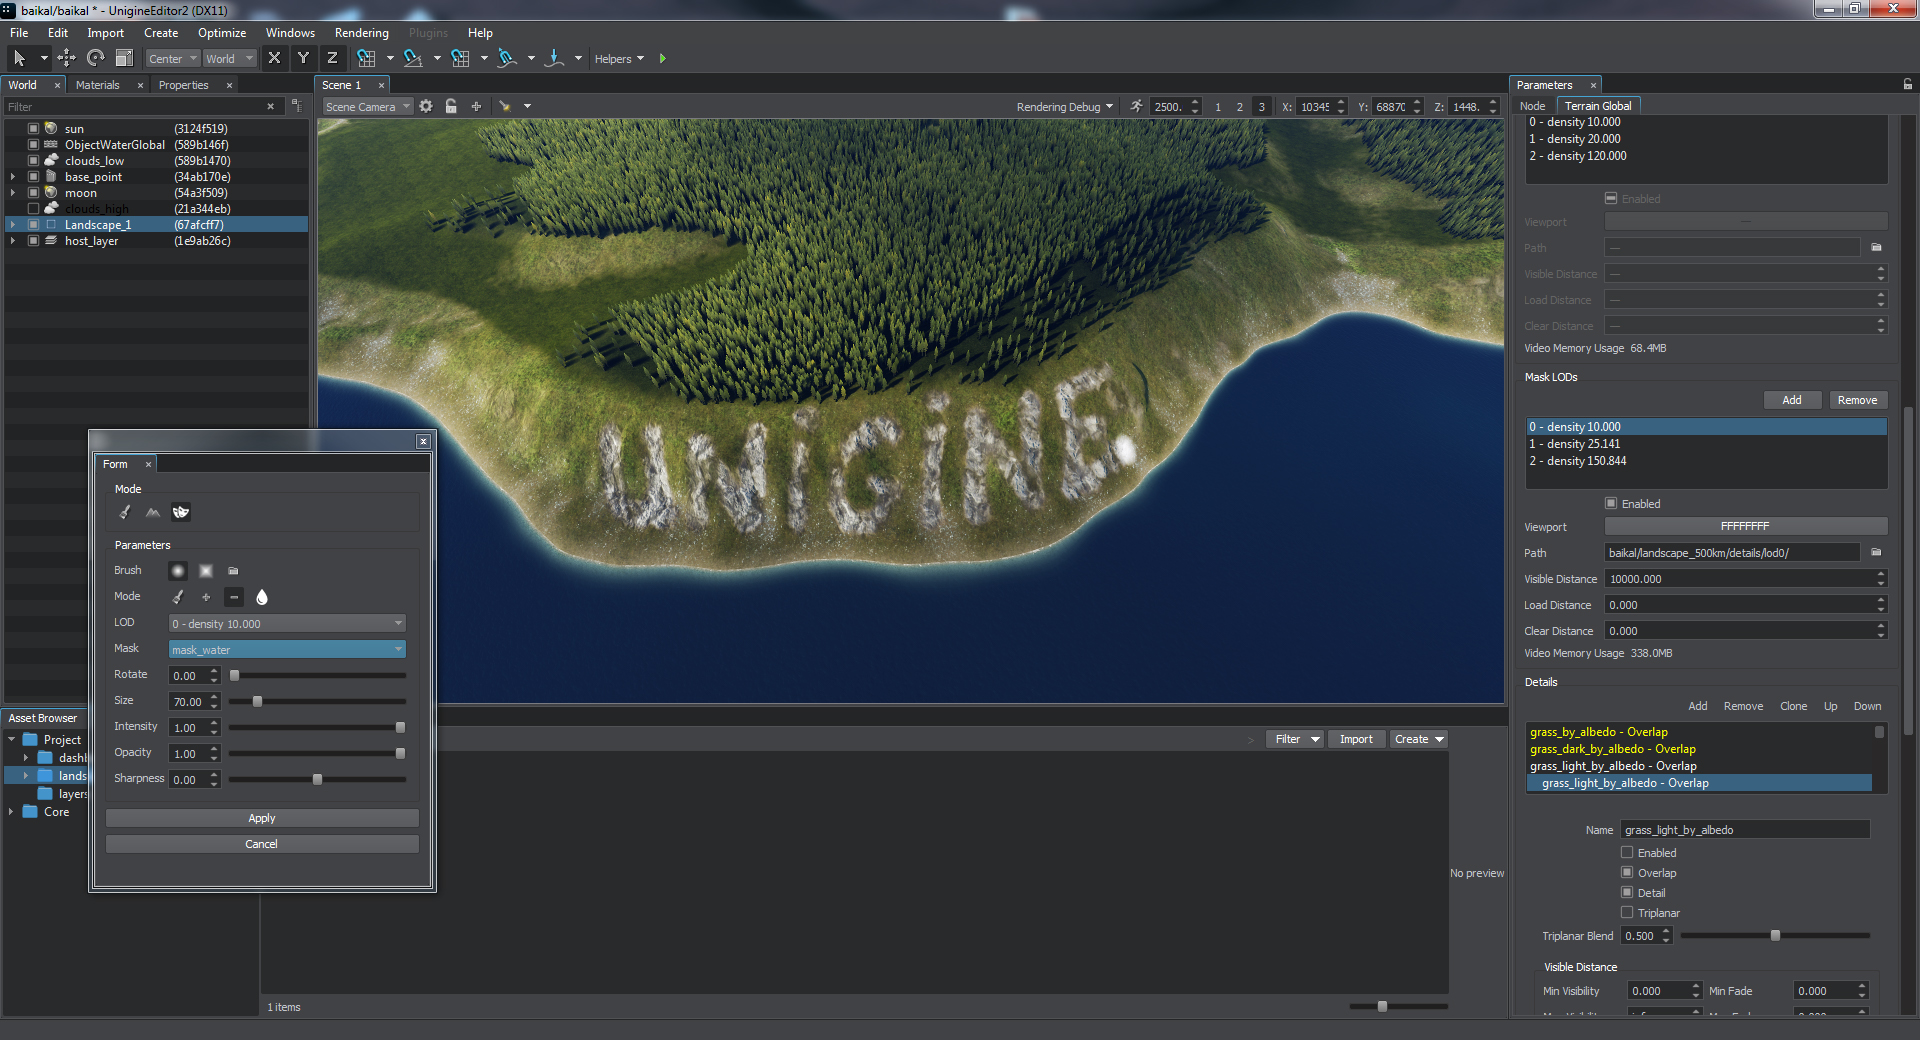Toggle enabled box for host_layer node
This screenshot has width=1920, height=1040.
(x=33, y=241)
